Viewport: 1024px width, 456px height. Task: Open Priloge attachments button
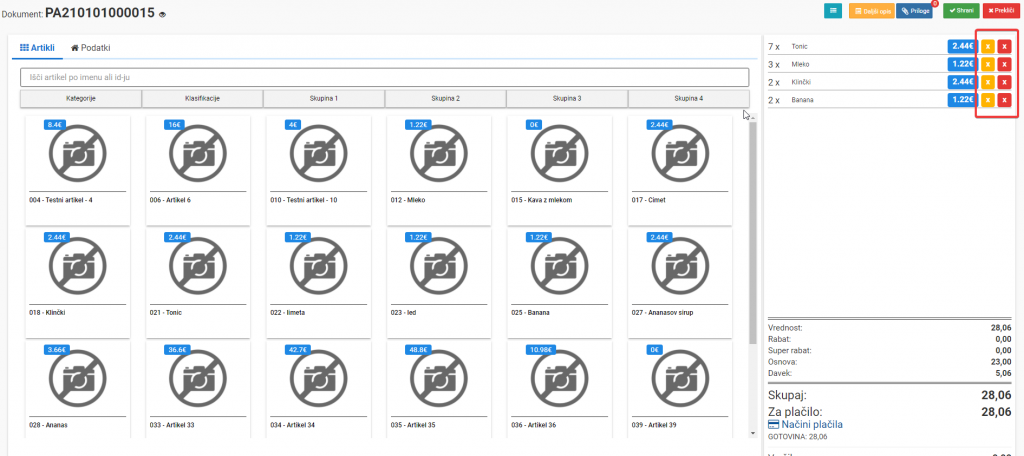pos(914,10)
